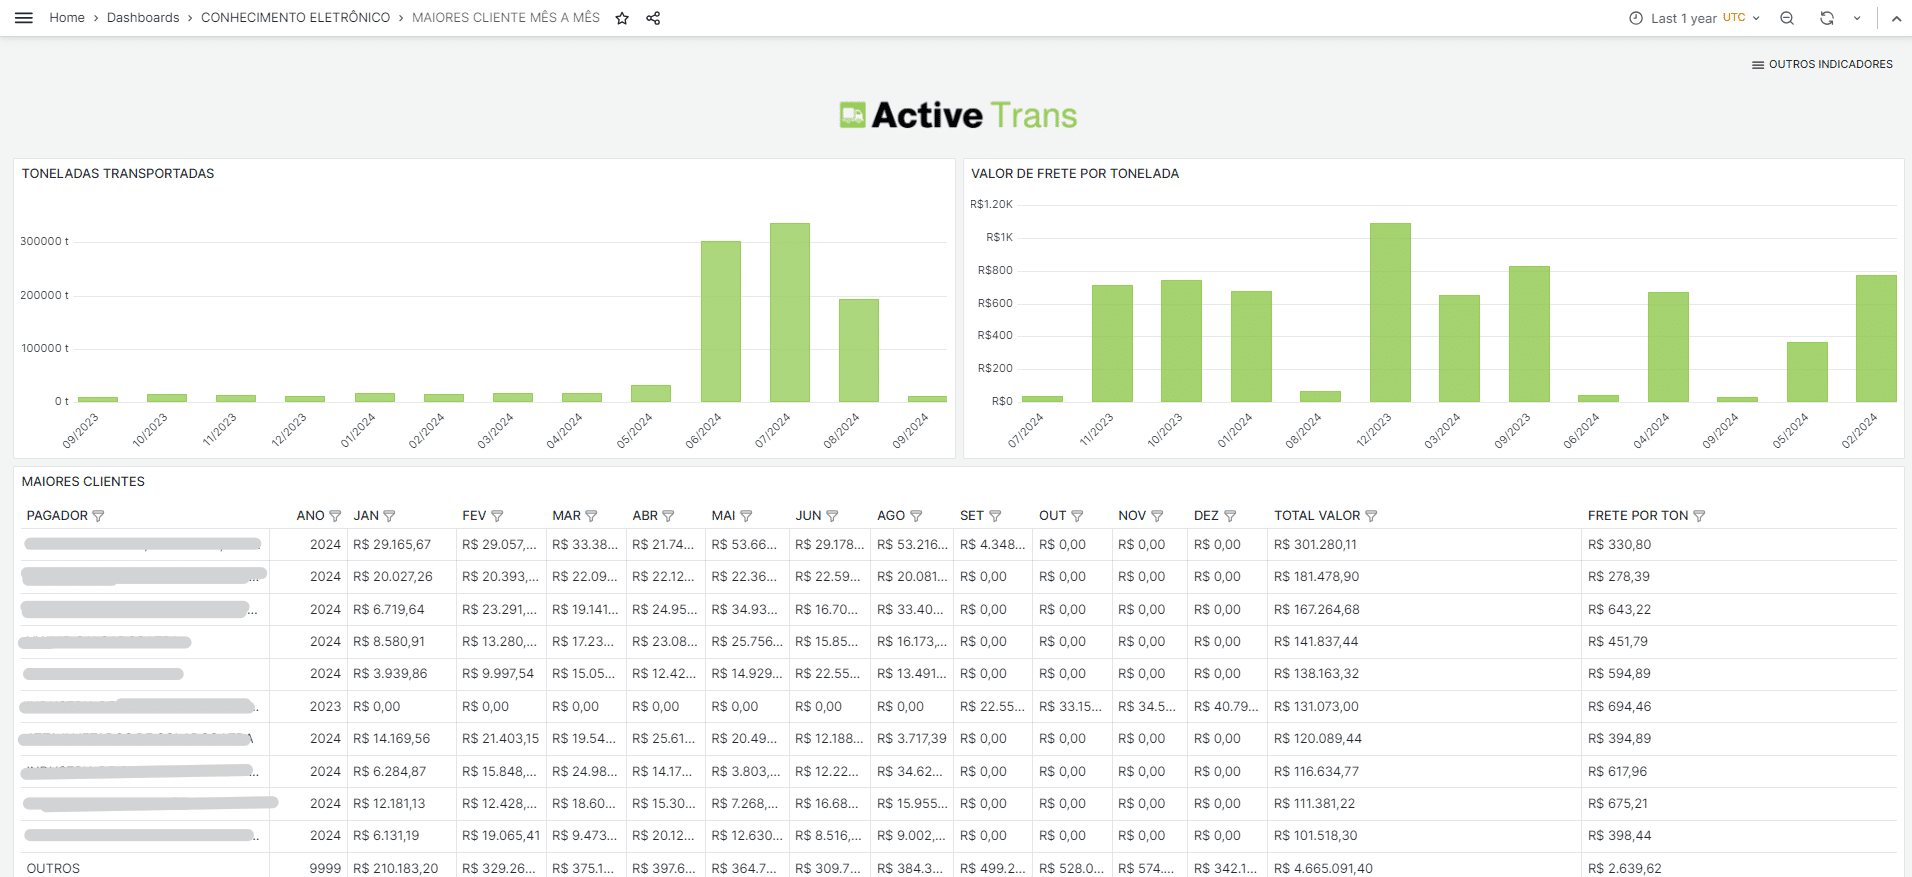Filter the OUT column
This screenshot has width=1912, height=877.
[1077, 516]
